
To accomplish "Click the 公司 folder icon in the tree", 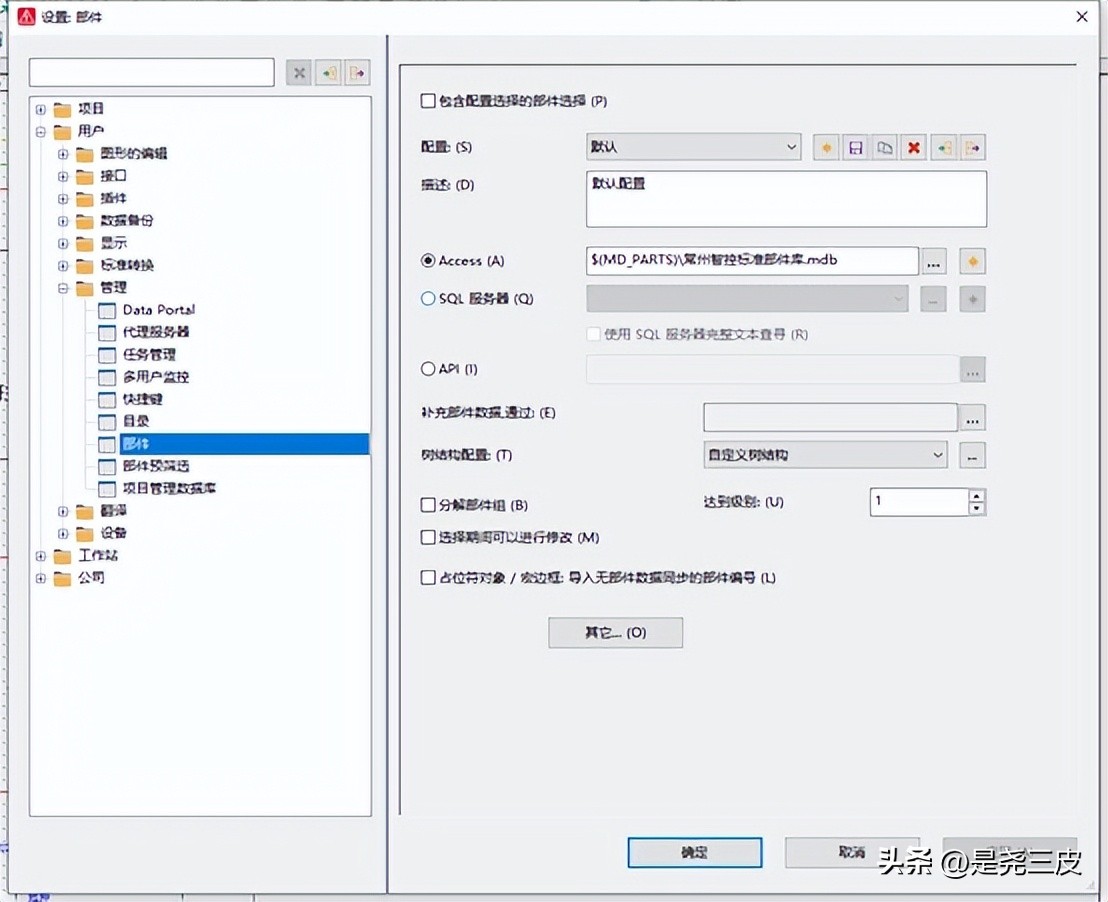I will [x=63, y=579].
